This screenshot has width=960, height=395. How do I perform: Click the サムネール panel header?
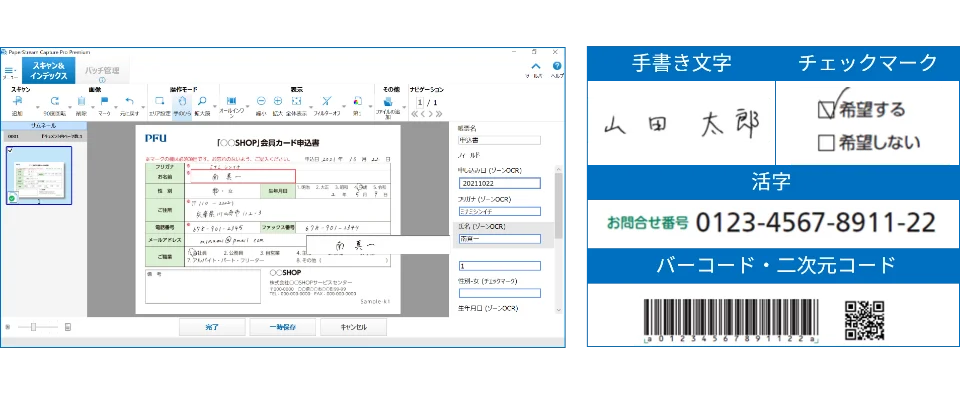coord(44,126)
